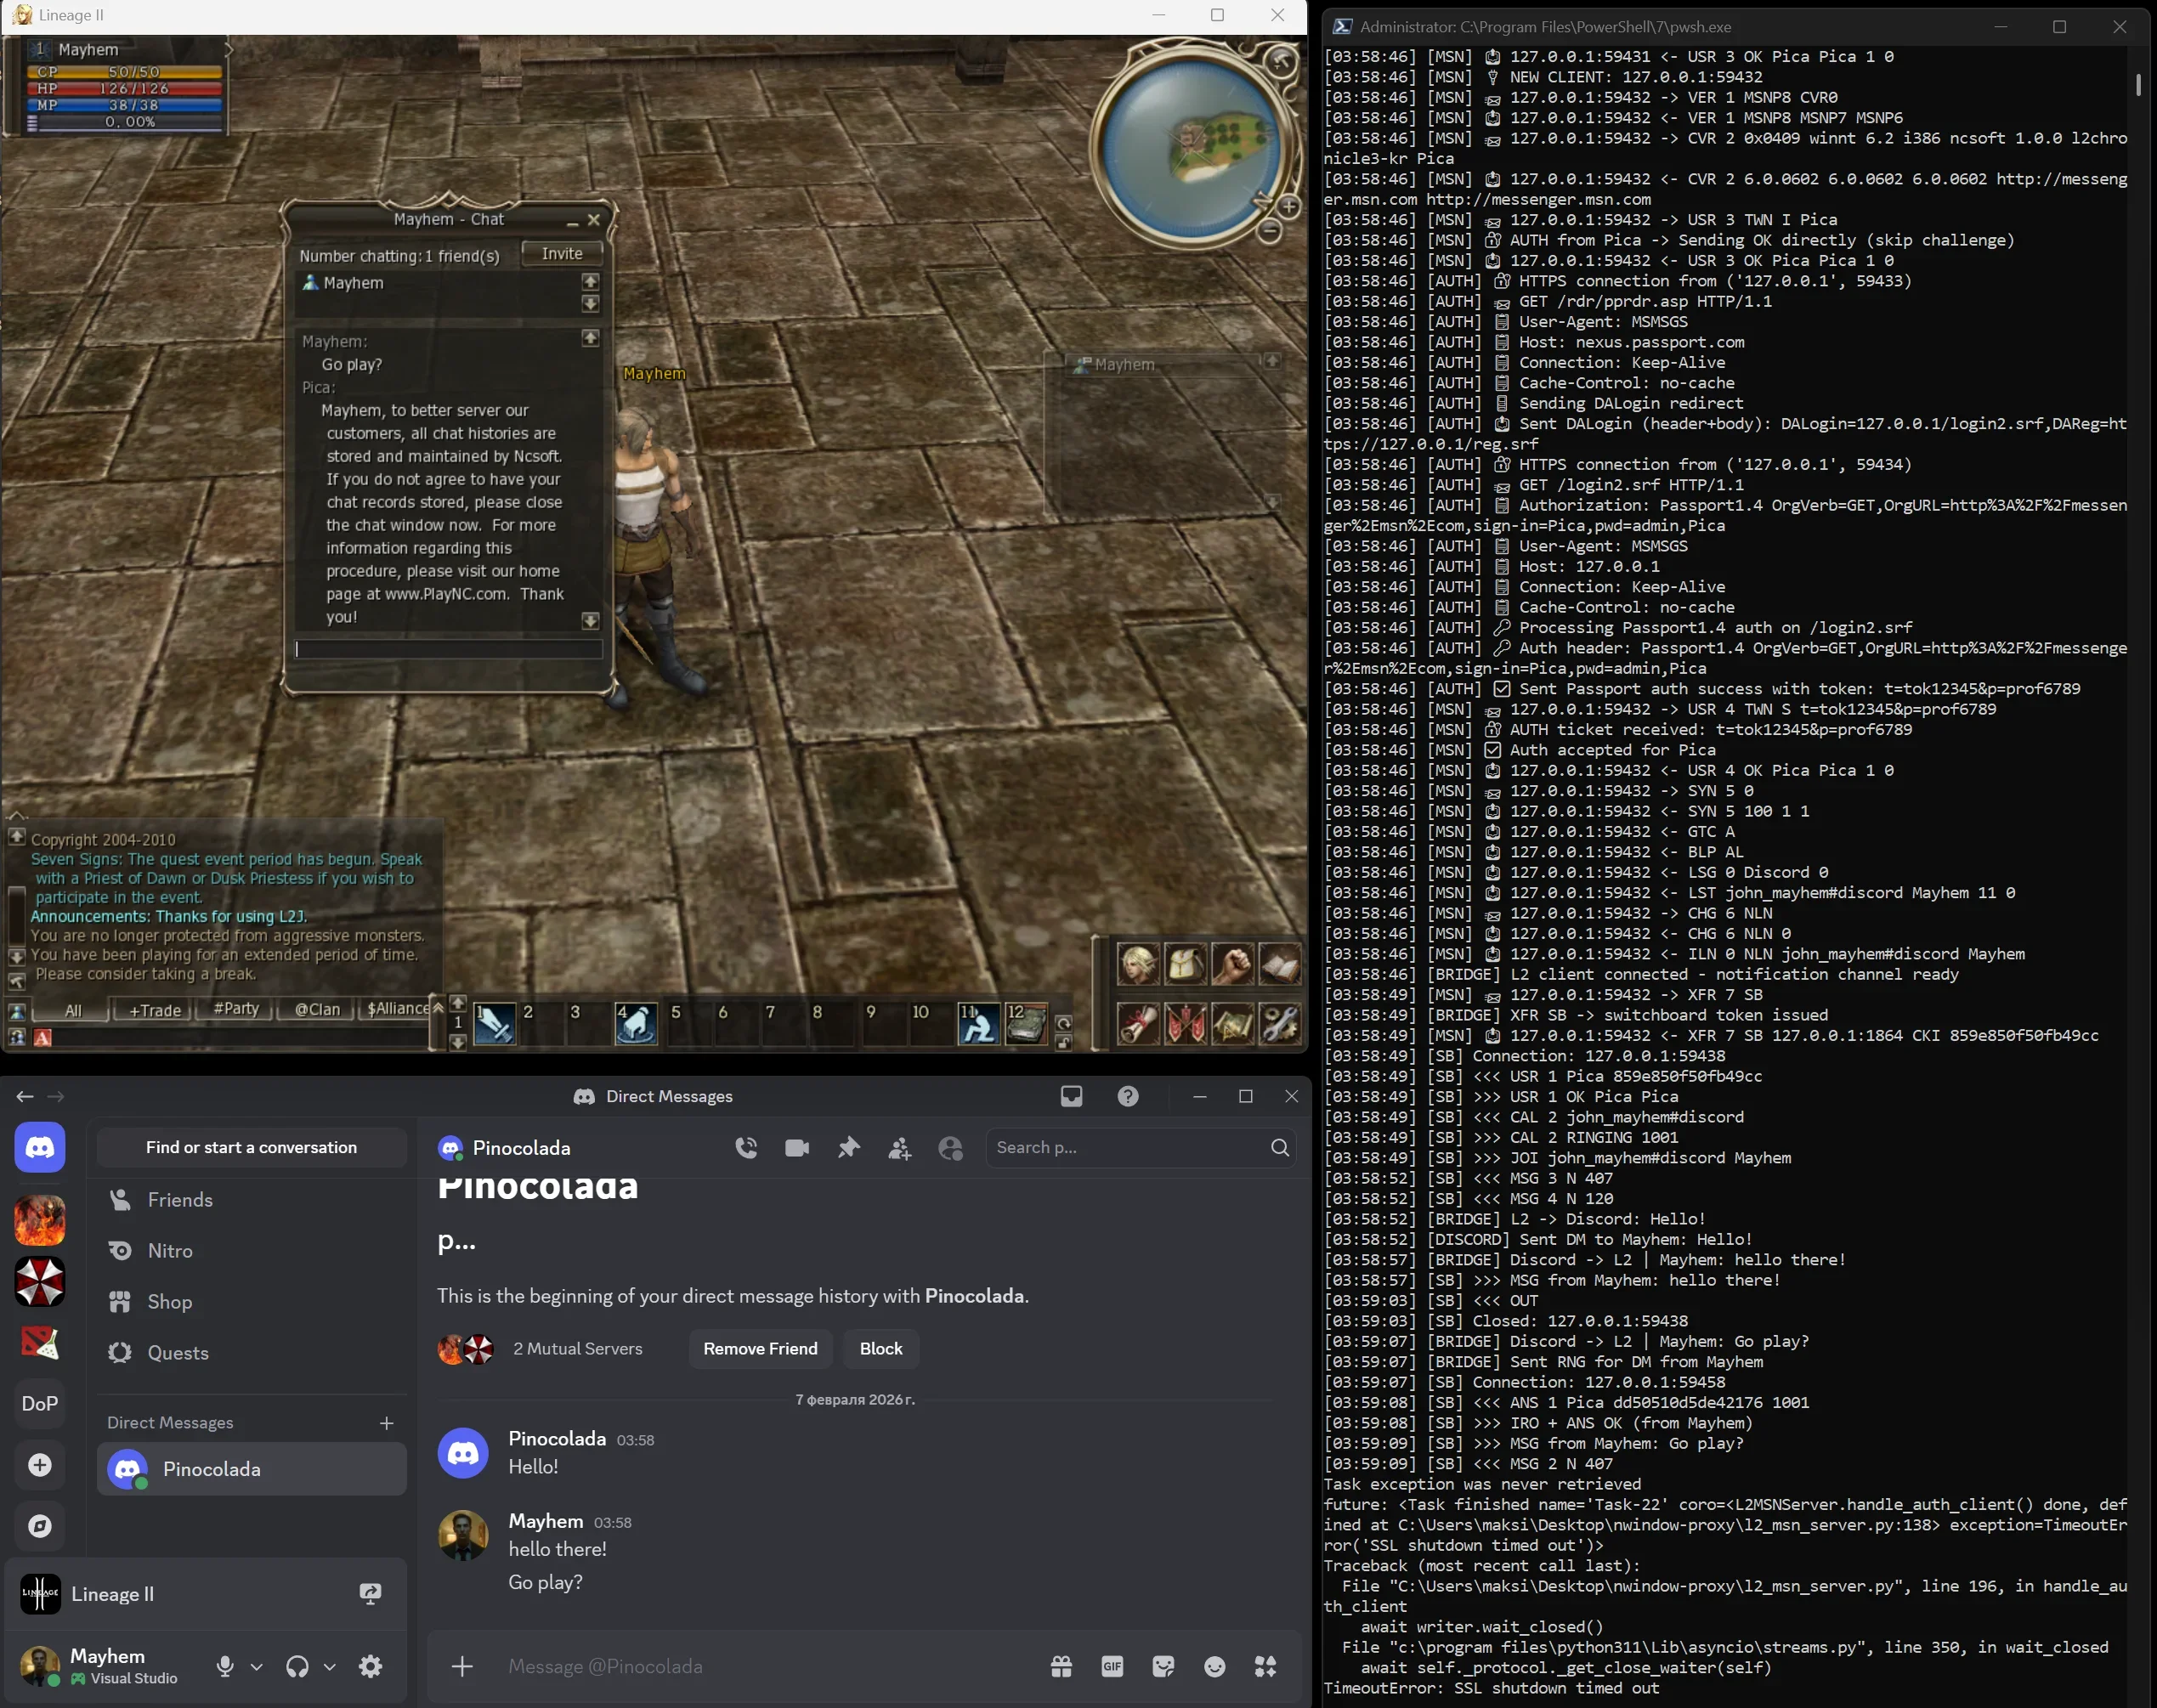Rotate the Lineage II shortcut bar
2157x1708 pixels.
coord(1063,1024)
